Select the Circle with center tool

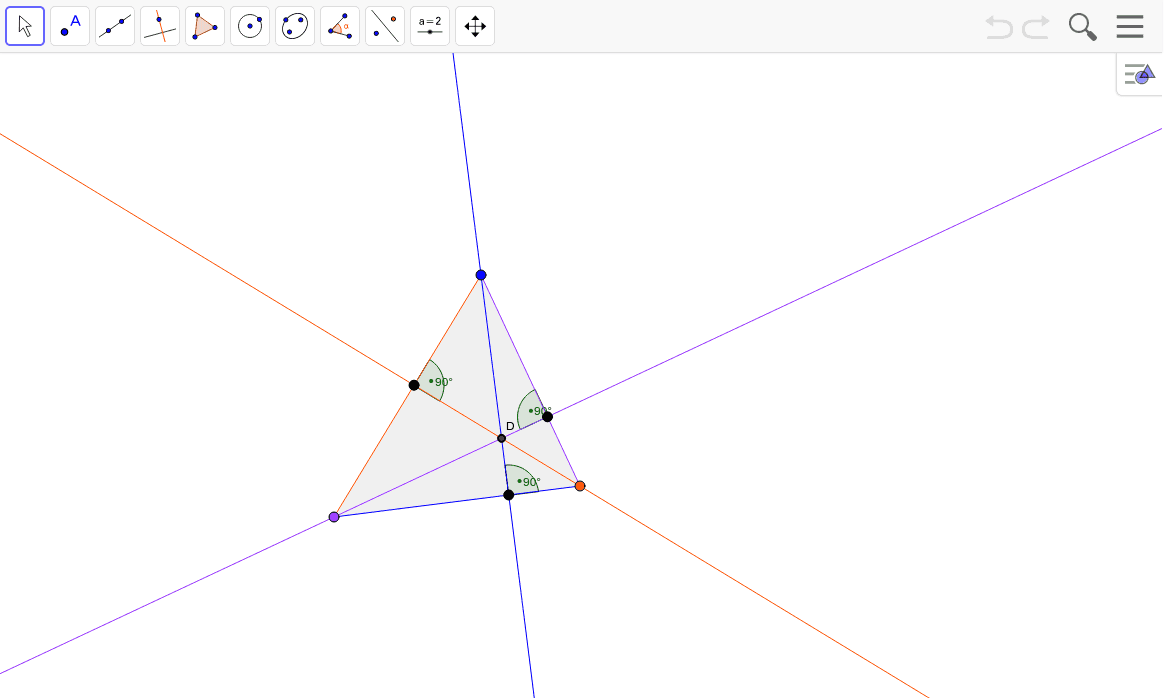point(249,26)
